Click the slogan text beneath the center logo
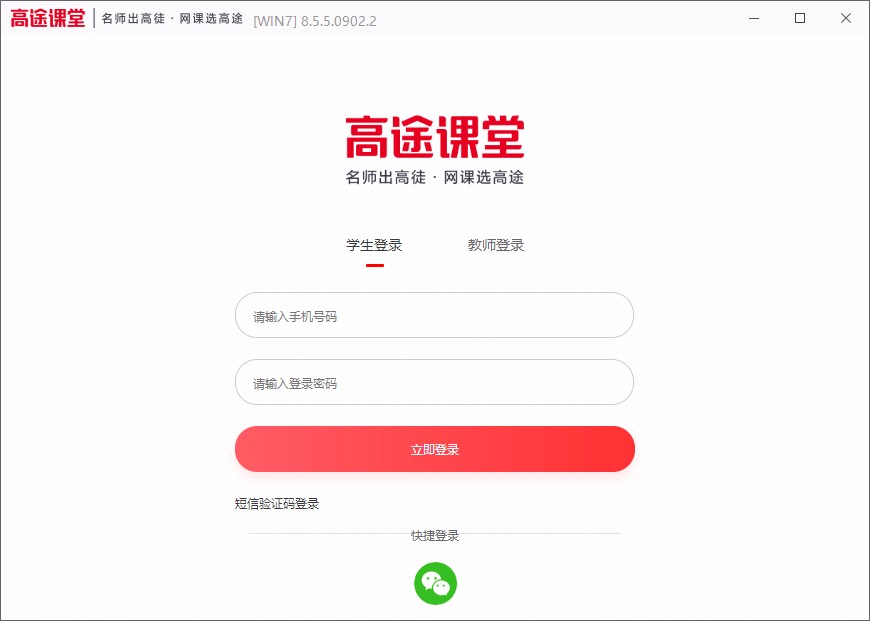Image resolution: width=870 pixels, height=621 pixels. (x=435, y=178)
